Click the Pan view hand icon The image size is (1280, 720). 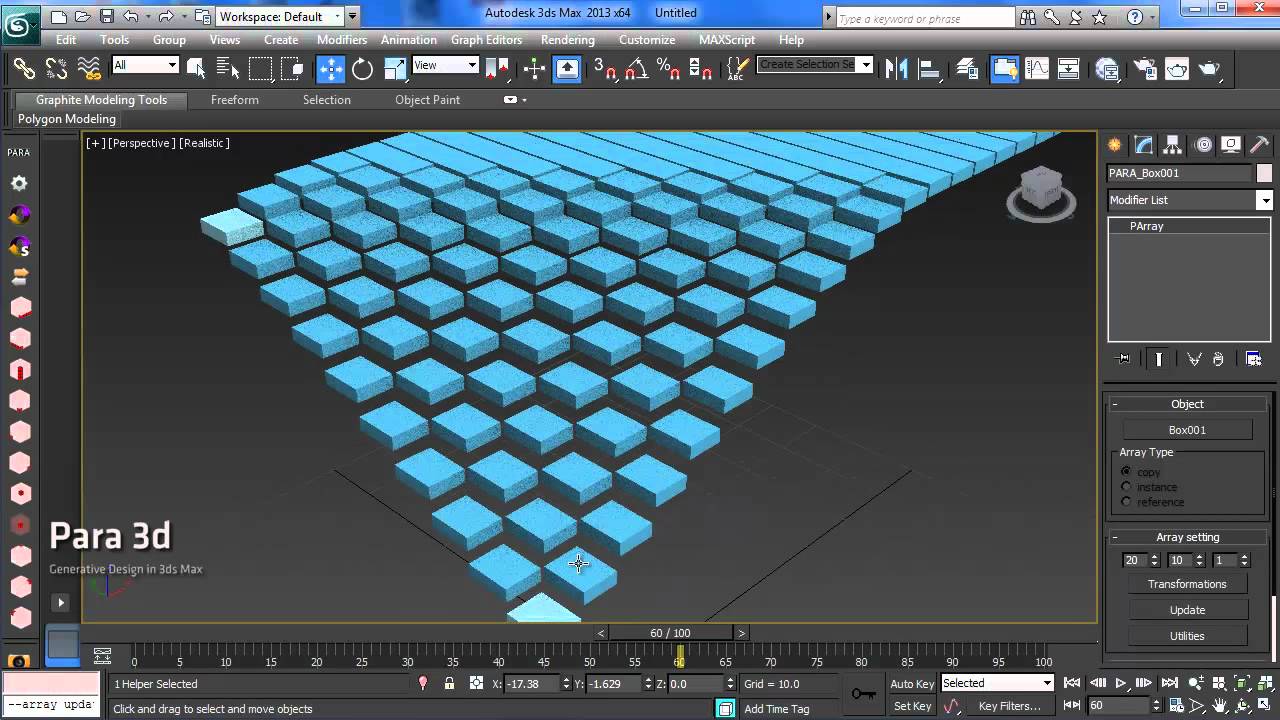point(1220,706)
